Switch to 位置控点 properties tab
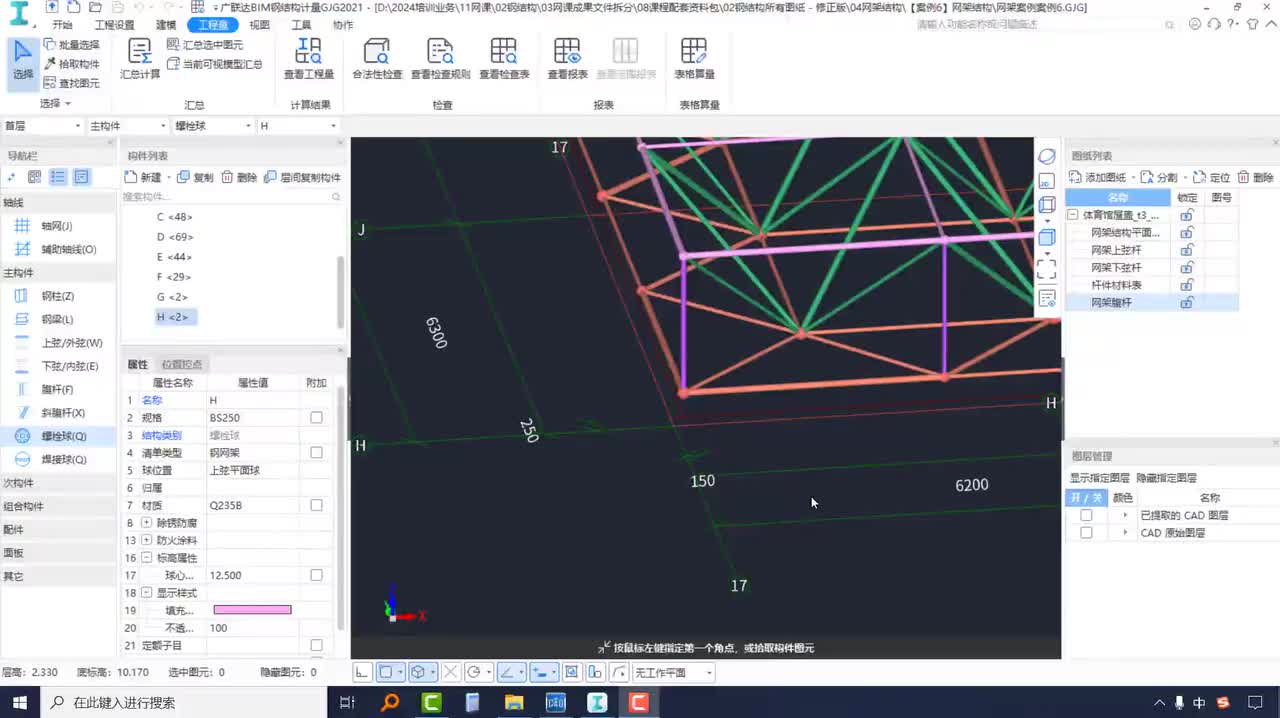1280x718 pixels. (182, 364)
